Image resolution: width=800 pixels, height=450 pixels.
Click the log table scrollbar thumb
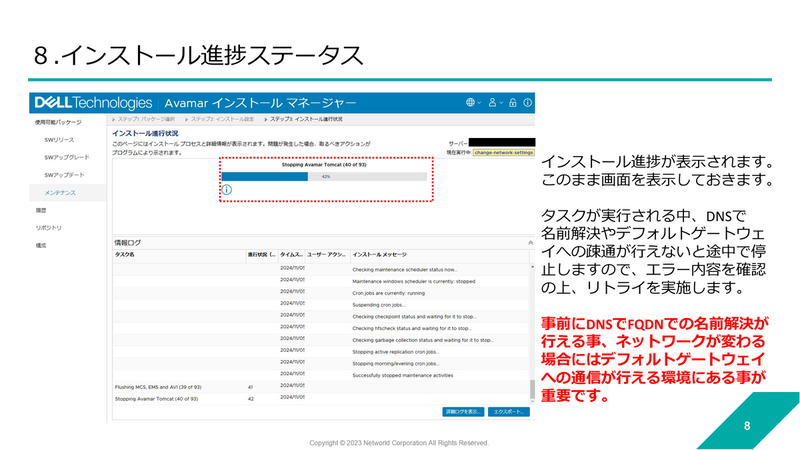coord(532,389)
